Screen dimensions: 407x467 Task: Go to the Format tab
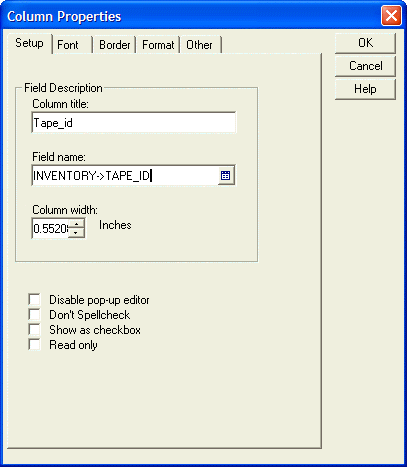pos(158,45)
